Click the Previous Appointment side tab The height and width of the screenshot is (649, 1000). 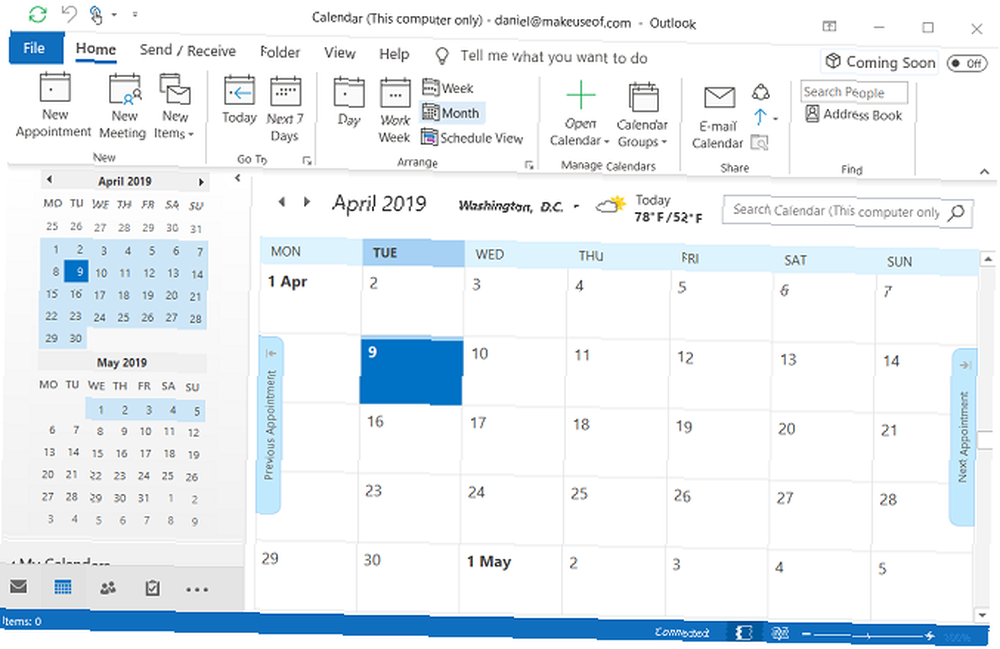point(270,425)
